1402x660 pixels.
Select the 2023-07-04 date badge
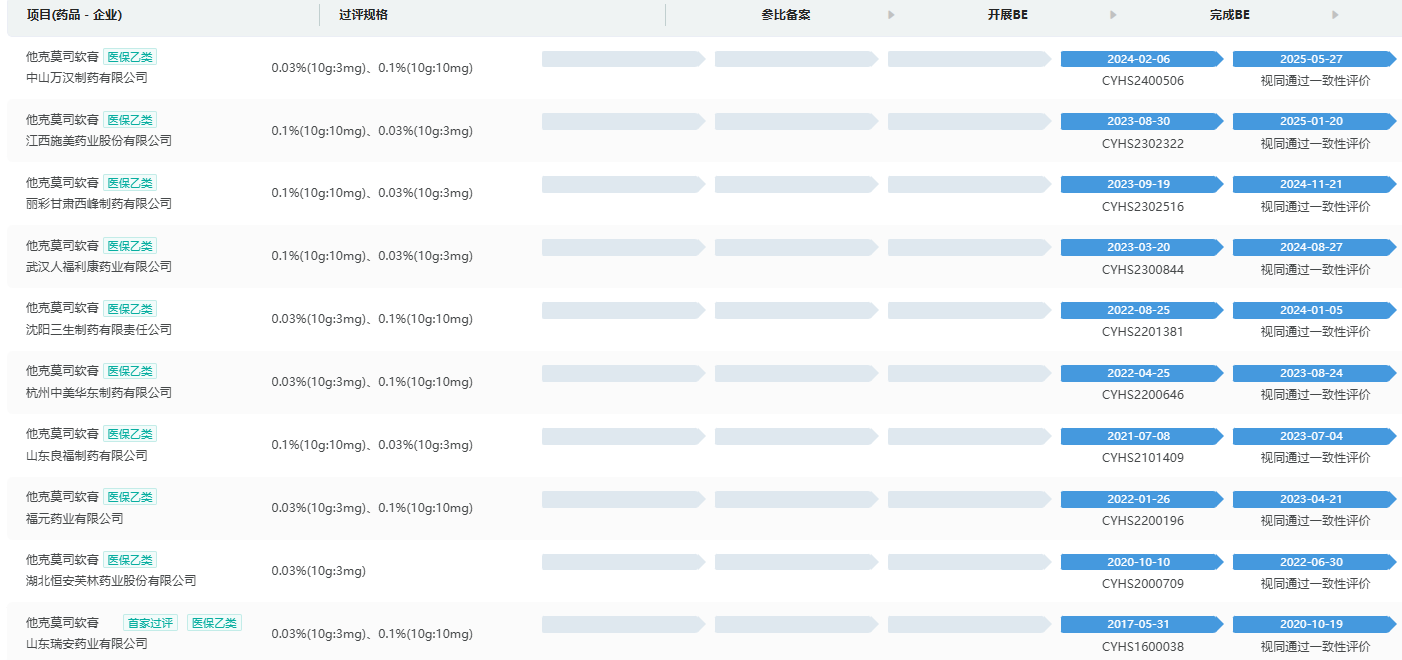click(x=1313, y=436)
